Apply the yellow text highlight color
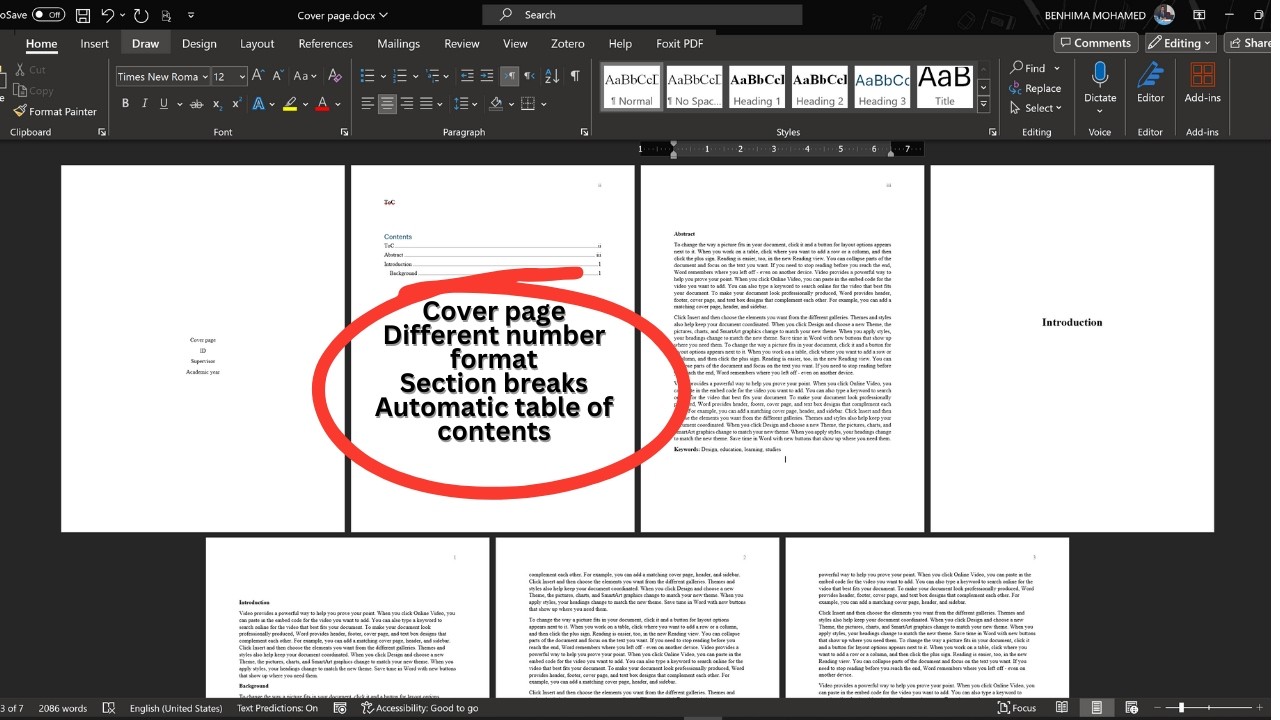Screen dimensions: 1280x720 (x=290, y=103)
